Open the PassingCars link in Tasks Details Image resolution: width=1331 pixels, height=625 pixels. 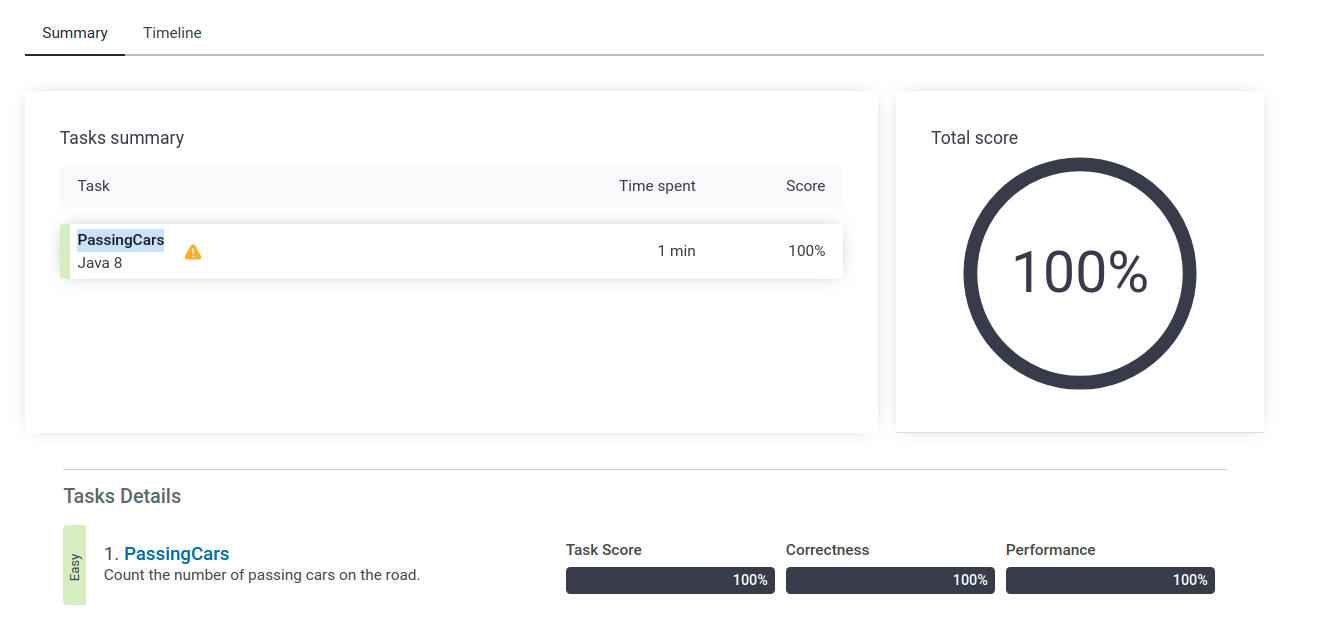(177, 554)
